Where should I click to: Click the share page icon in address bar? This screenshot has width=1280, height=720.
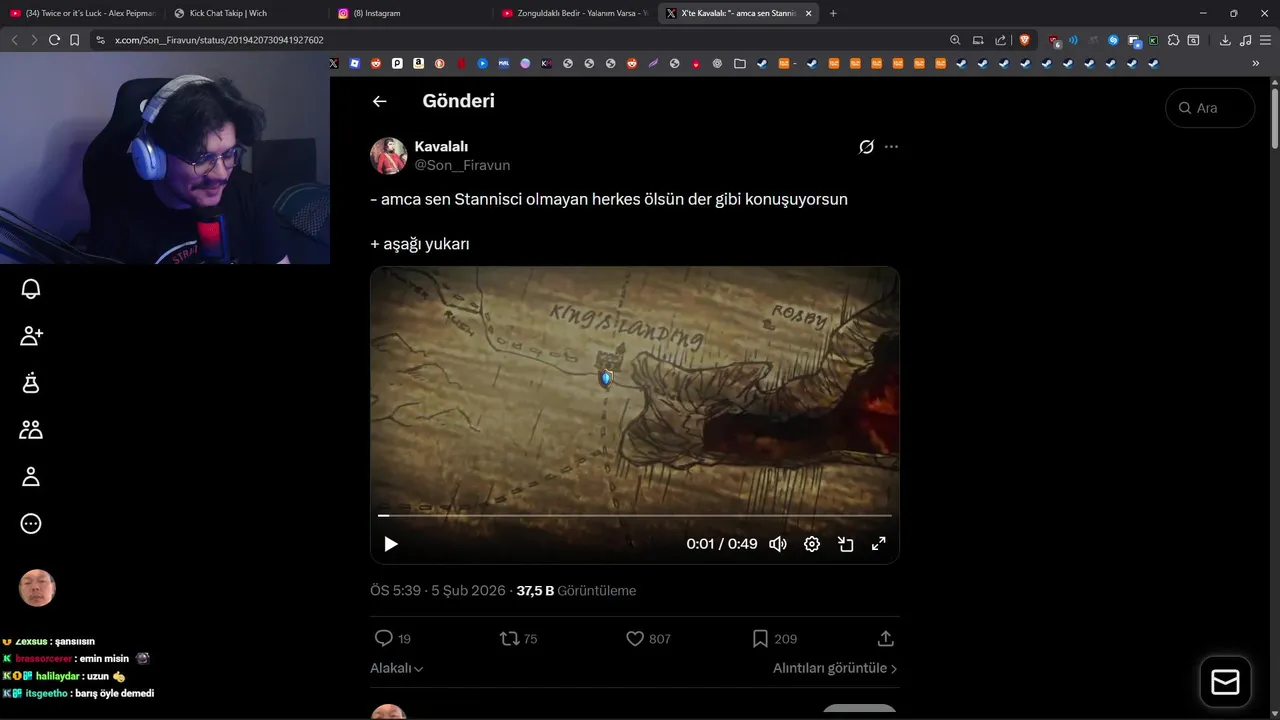(1001, 40)
